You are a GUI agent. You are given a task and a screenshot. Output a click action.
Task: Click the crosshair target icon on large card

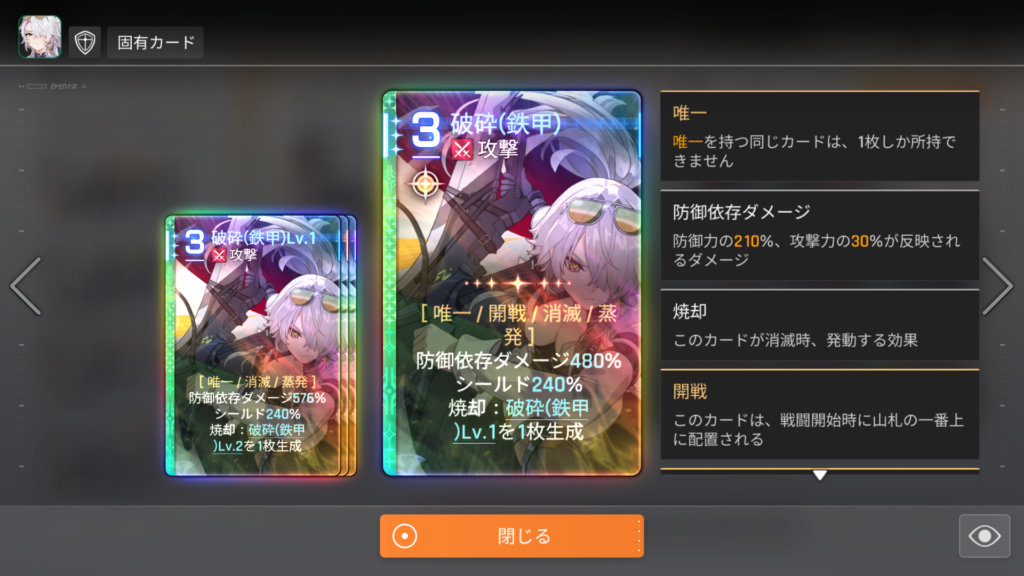[425, 184]
